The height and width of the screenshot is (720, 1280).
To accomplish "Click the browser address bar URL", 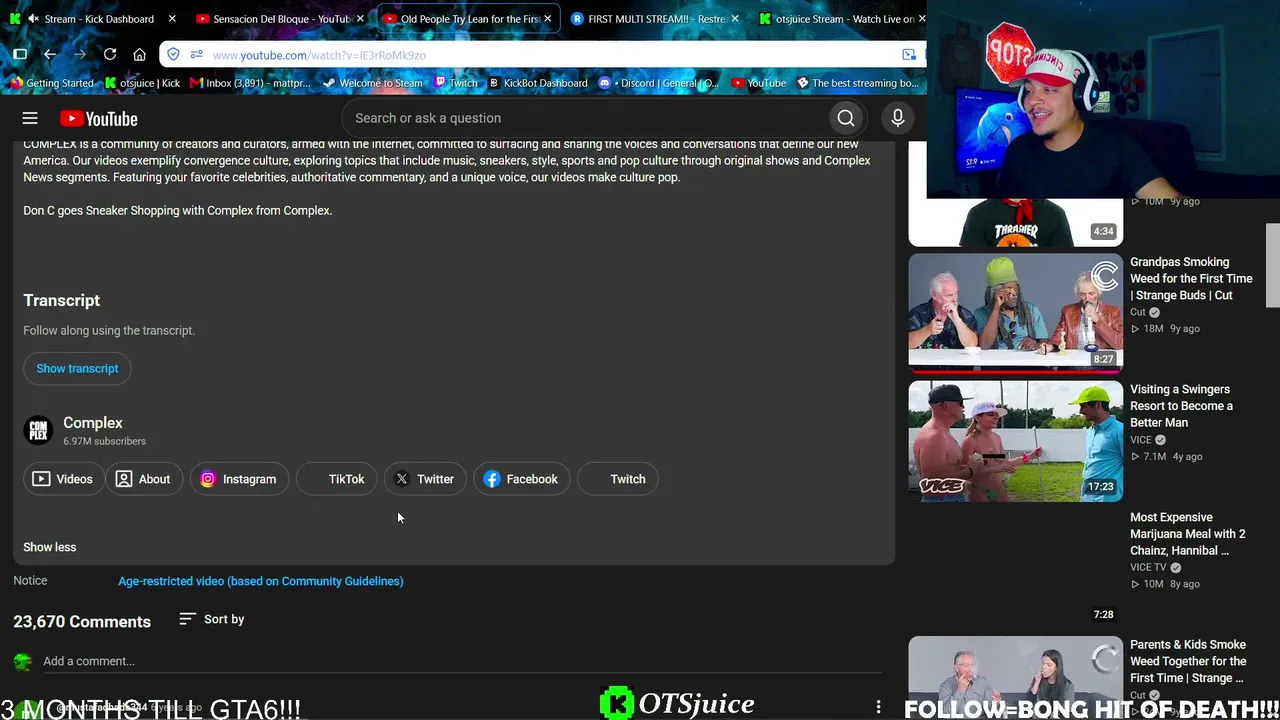I will pos(320,55).
